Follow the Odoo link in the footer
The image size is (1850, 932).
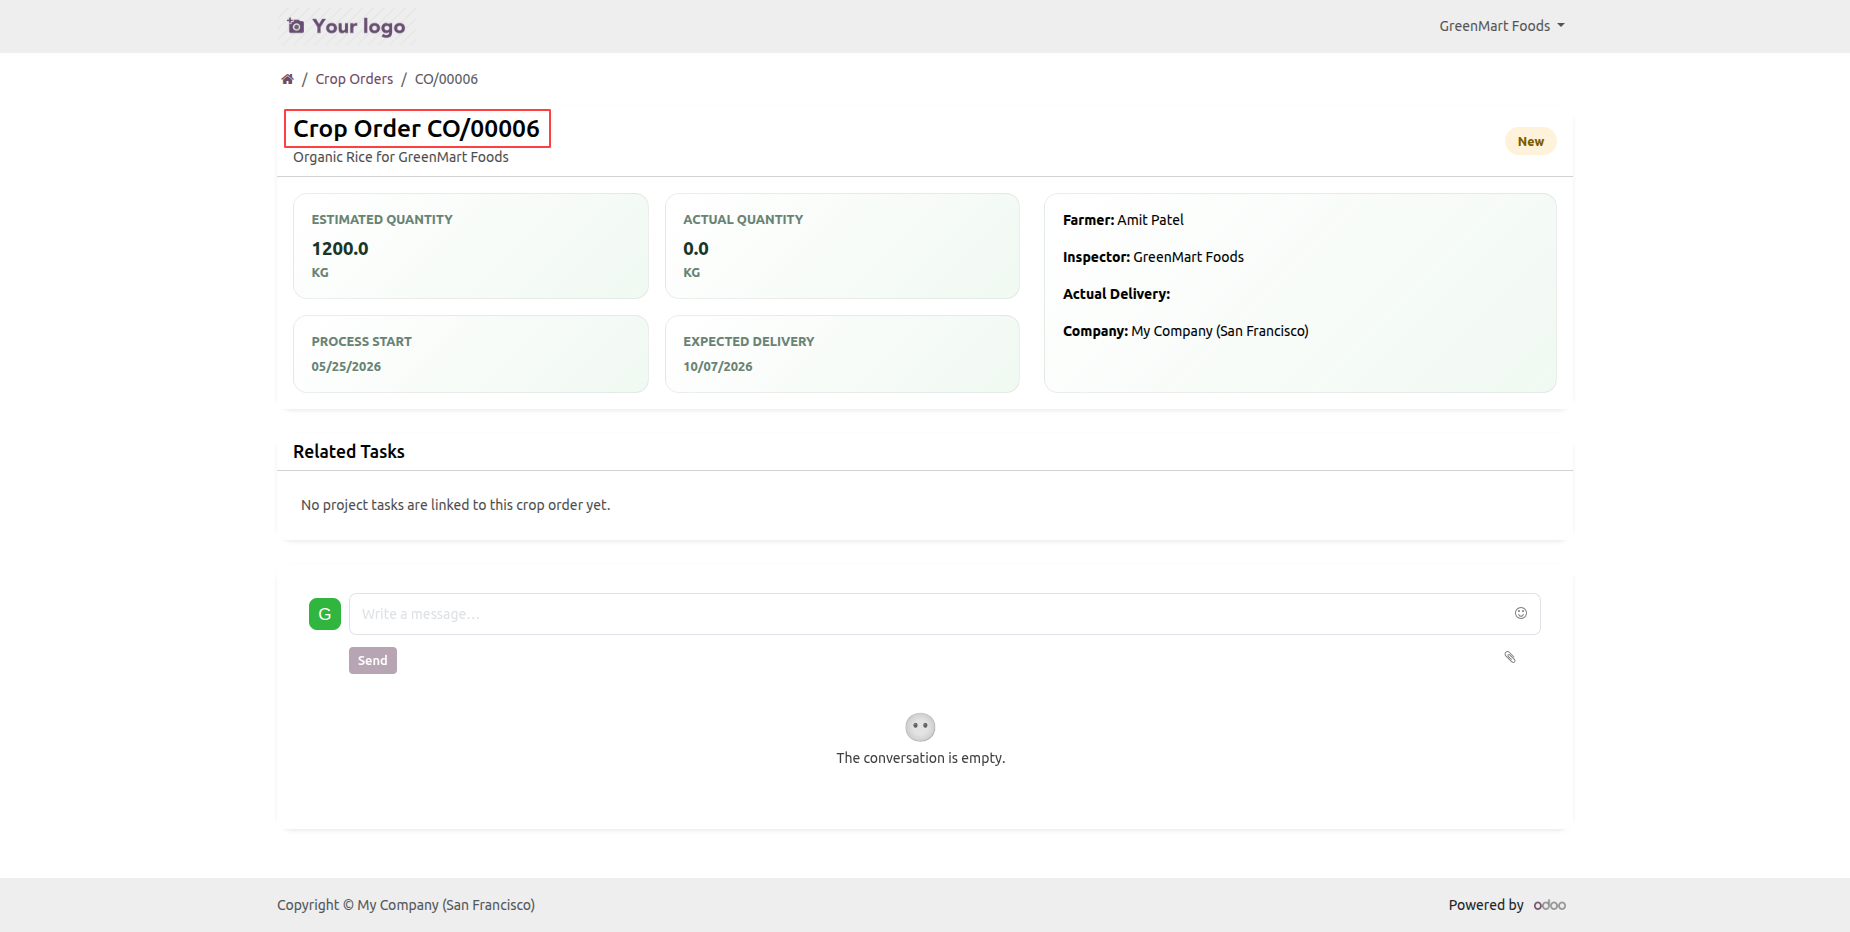pos(1549,905)
